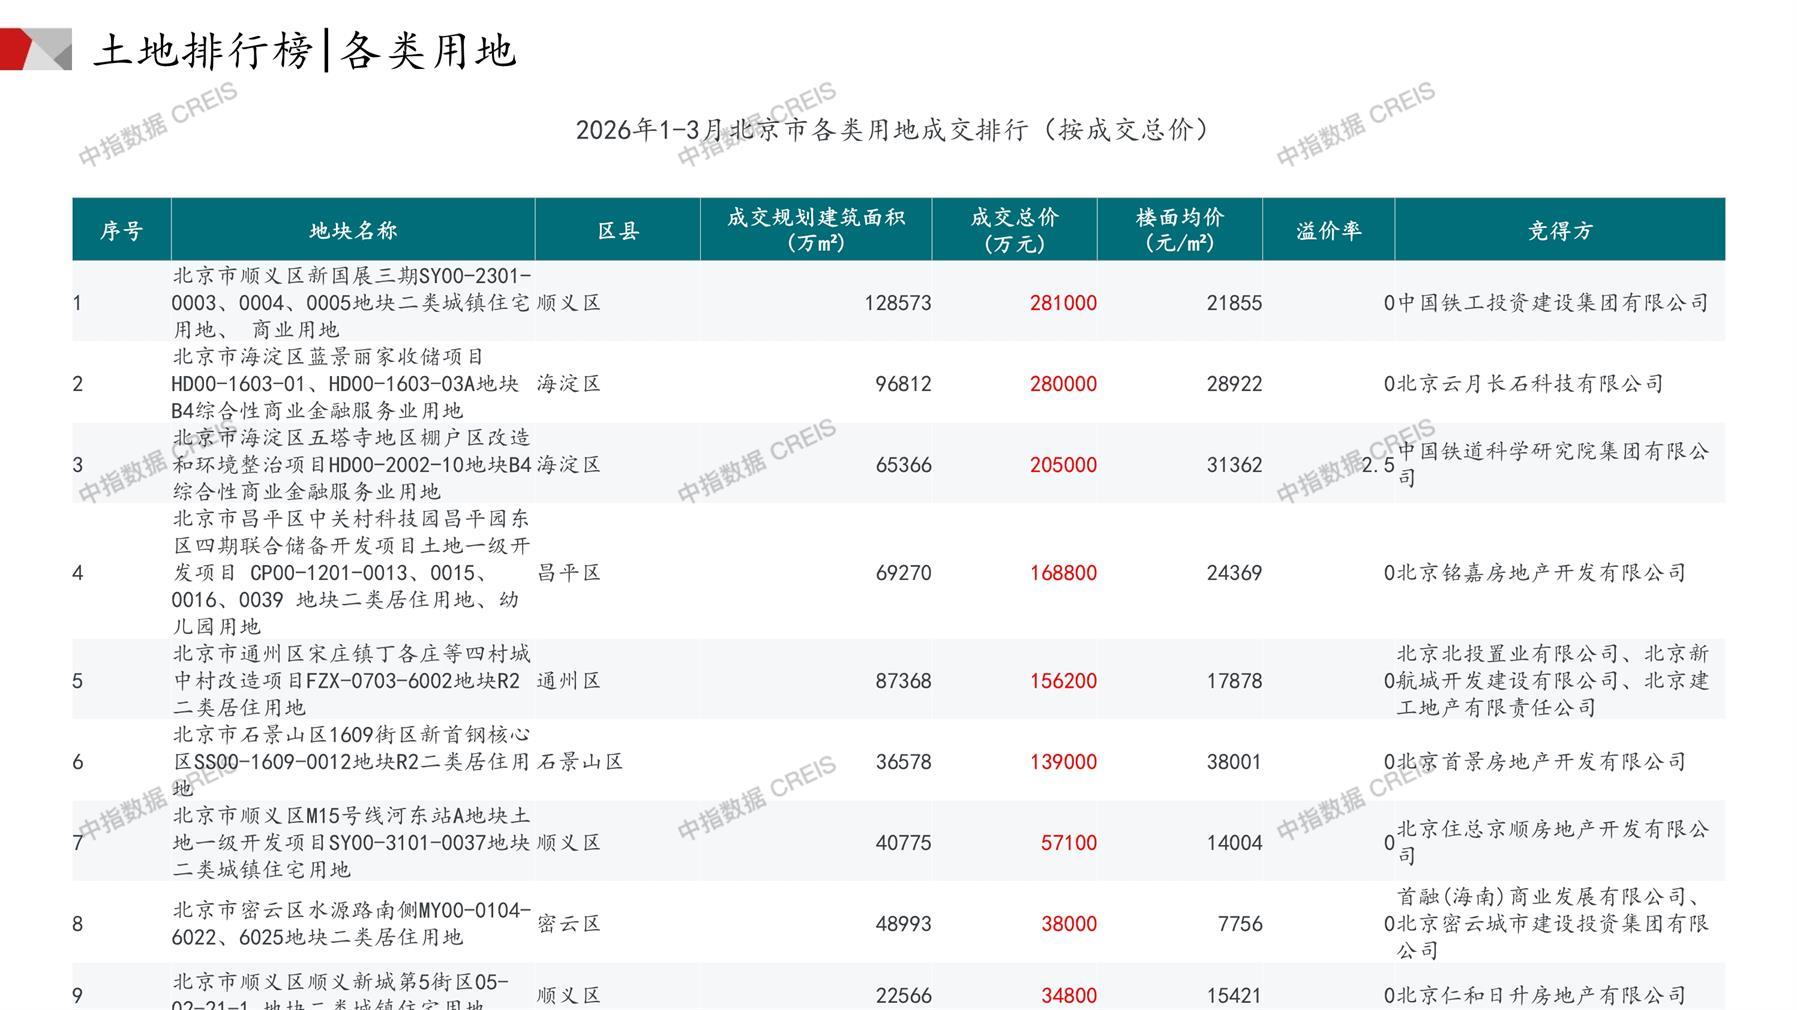The height and width of the screenshot is (1010, 1797).
Task: Click the 密云区 district cell
Action: pos(569,924)
